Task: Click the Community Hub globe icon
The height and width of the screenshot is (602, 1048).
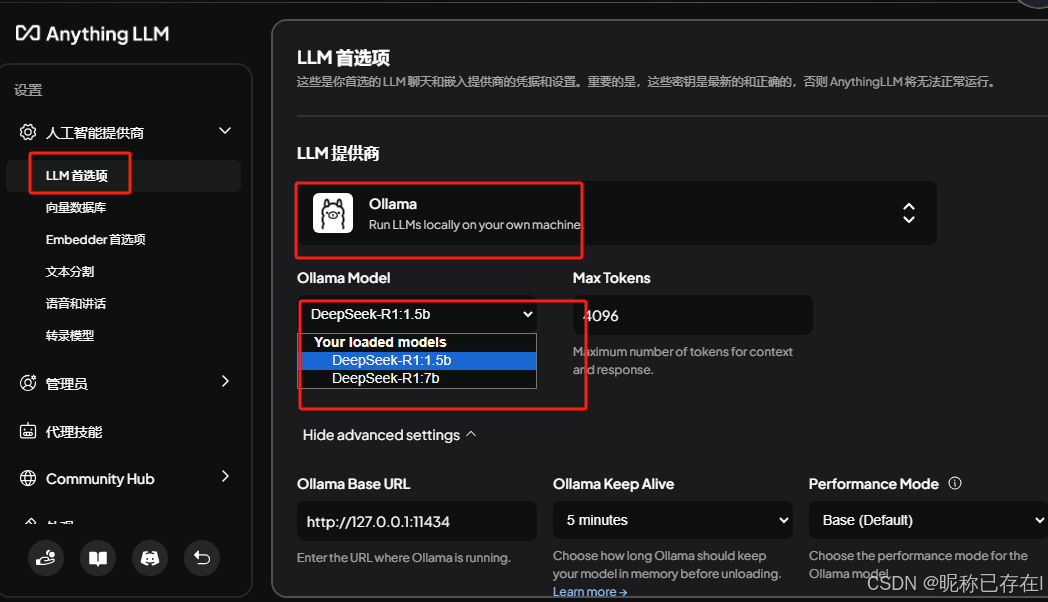Action: tap(27, 478)
